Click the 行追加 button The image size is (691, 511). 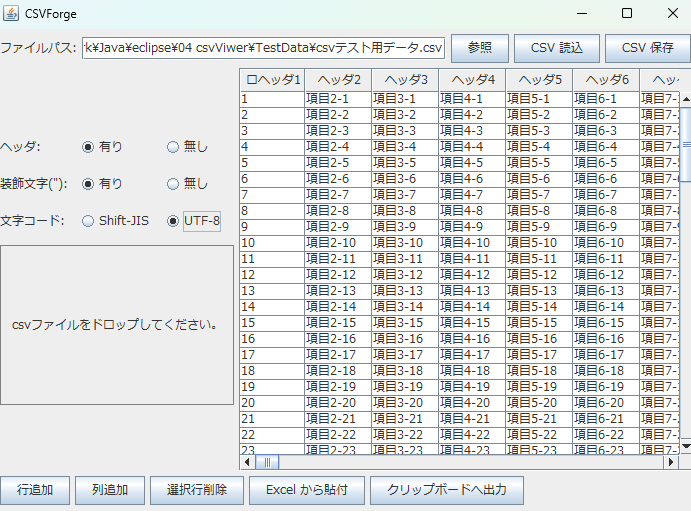pyautogui.click(x=35, y=490)
